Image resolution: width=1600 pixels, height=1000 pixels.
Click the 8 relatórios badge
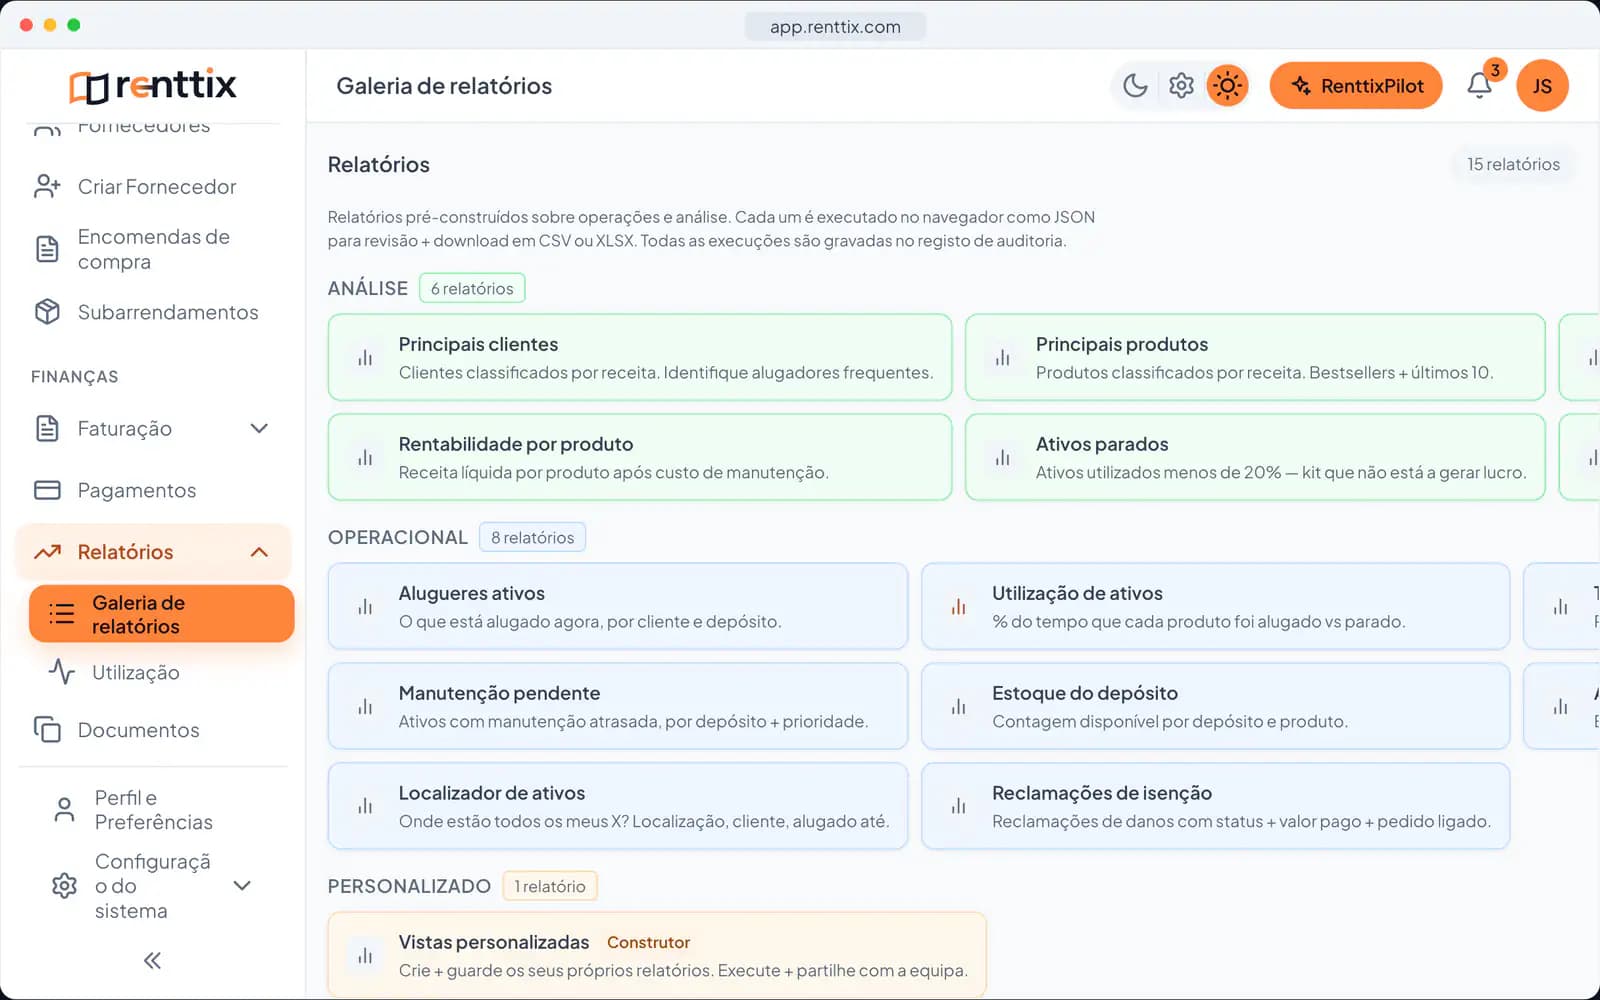pyautogui.click(x=532, y=537)
